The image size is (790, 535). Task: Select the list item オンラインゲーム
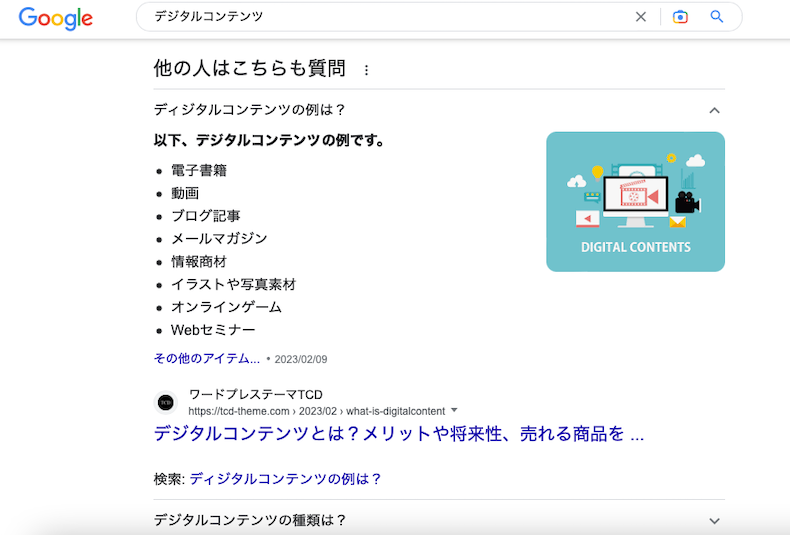[x=226, y=307]
